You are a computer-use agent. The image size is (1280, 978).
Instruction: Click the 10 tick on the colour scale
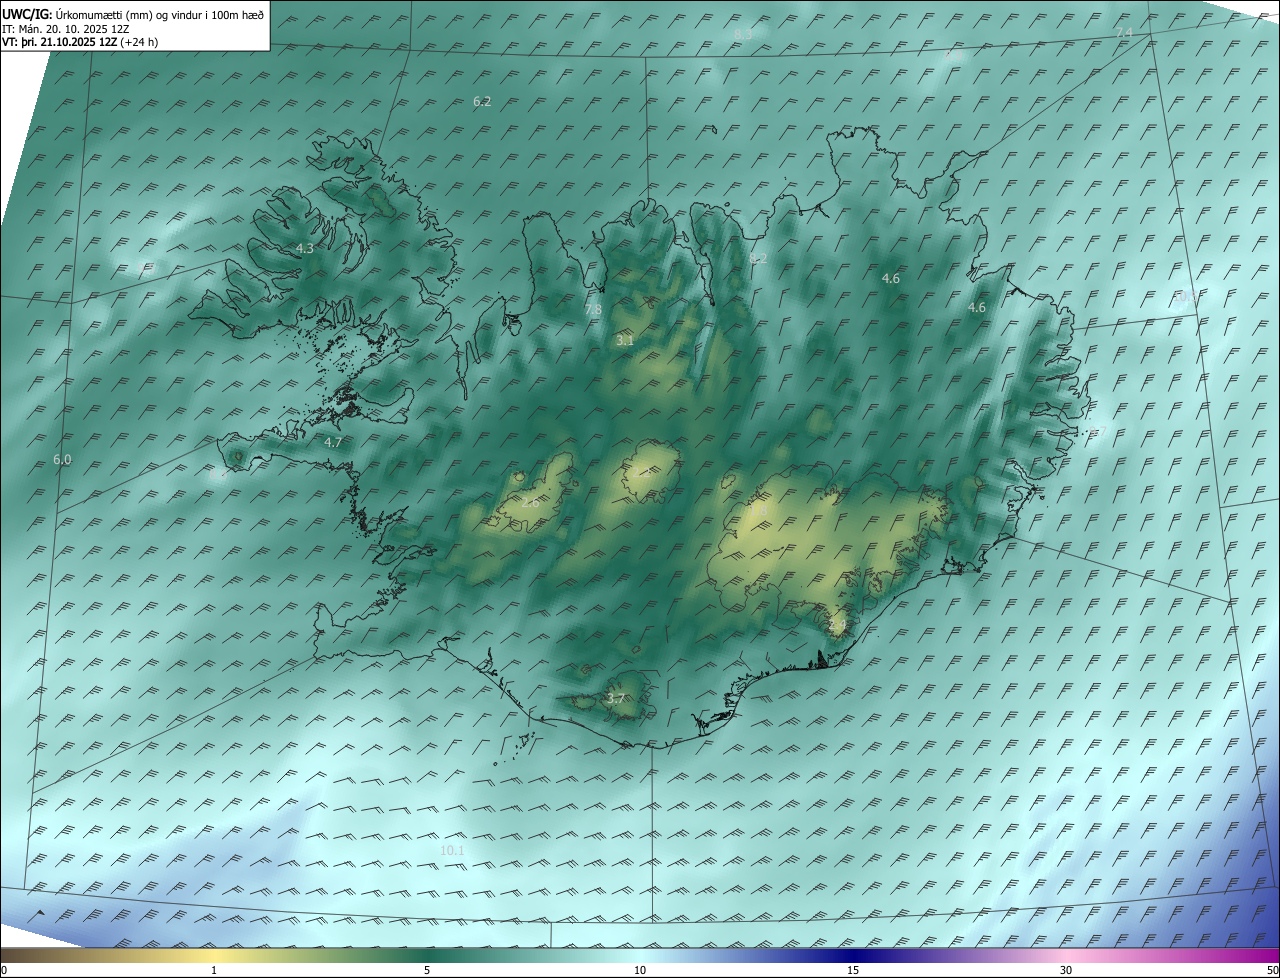(640, 971)
